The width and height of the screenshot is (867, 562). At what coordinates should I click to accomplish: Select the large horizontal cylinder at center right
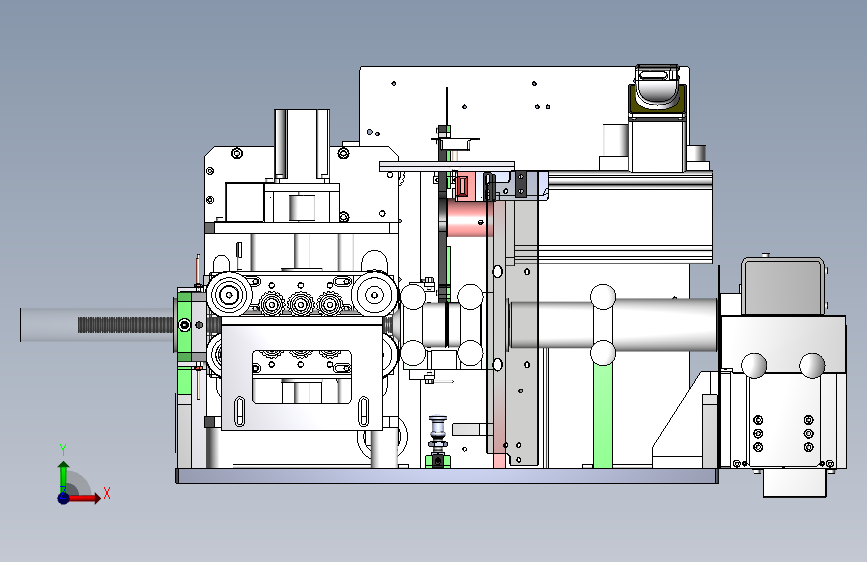click(x=614, y=324)
